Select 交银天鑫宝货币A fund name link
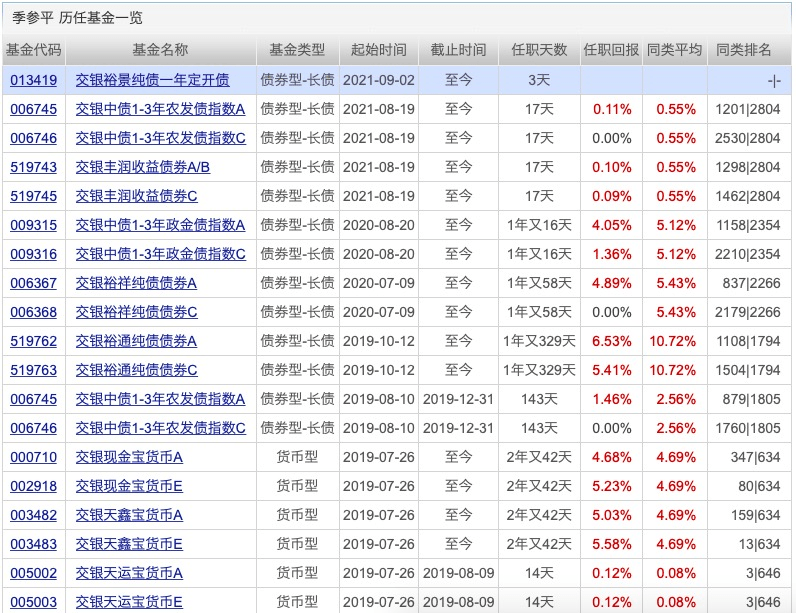This screenshot has height=613, width=796. coord(129,515)
